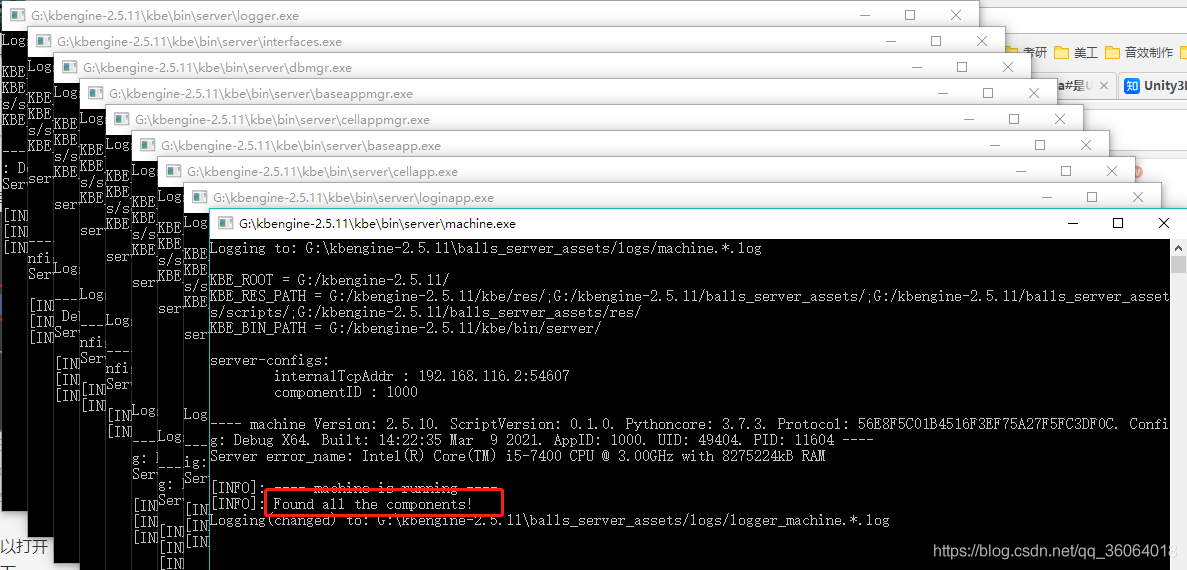
Task: Maximize the baseappmgr.exe window
Action: coord(988,93)
